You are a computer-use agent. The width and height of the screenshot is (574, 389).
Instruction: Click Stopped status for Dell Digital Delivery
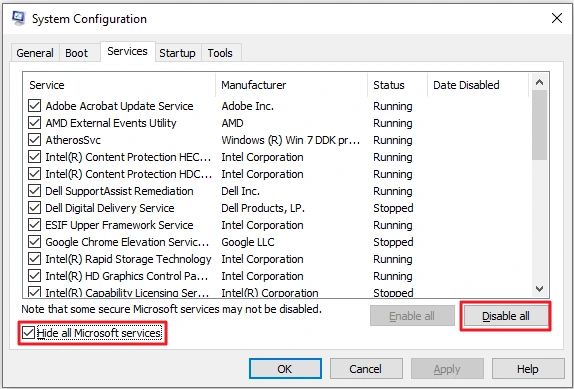pos(393,208)
